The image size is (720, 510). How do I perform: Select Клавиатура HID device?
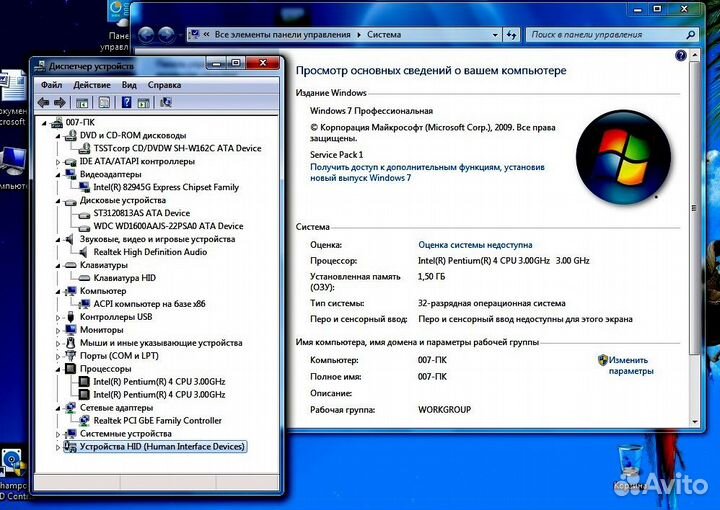[x=124, y=278]
